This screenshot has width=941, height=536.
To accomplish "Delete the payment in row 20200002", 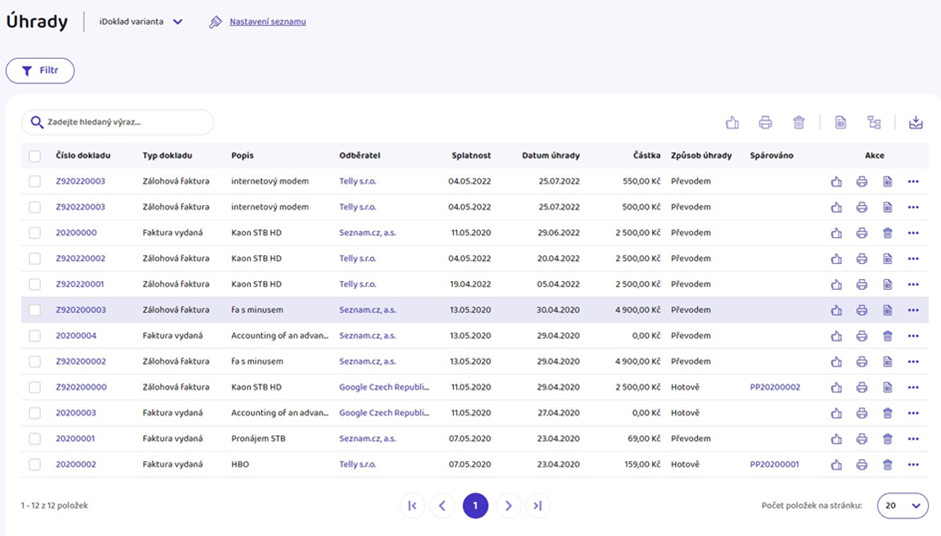I will pos(888,465).
